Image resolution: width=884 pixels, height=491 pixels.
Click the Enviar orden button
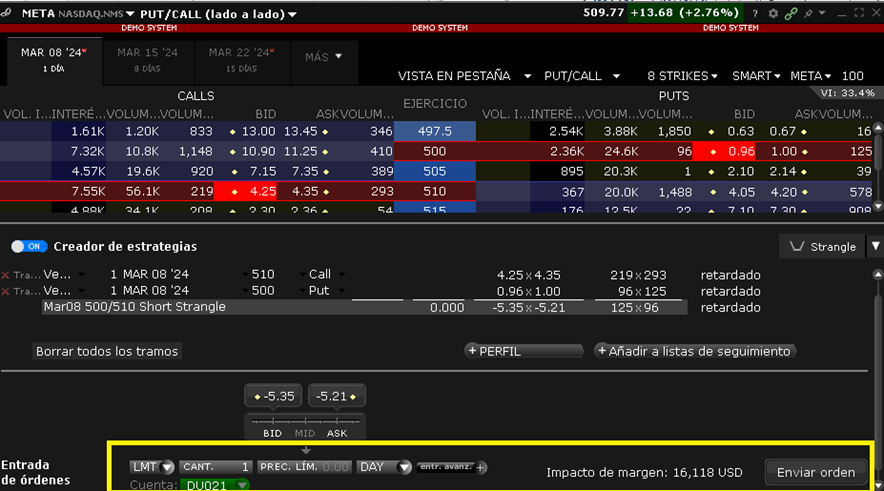tap(815, 472)
